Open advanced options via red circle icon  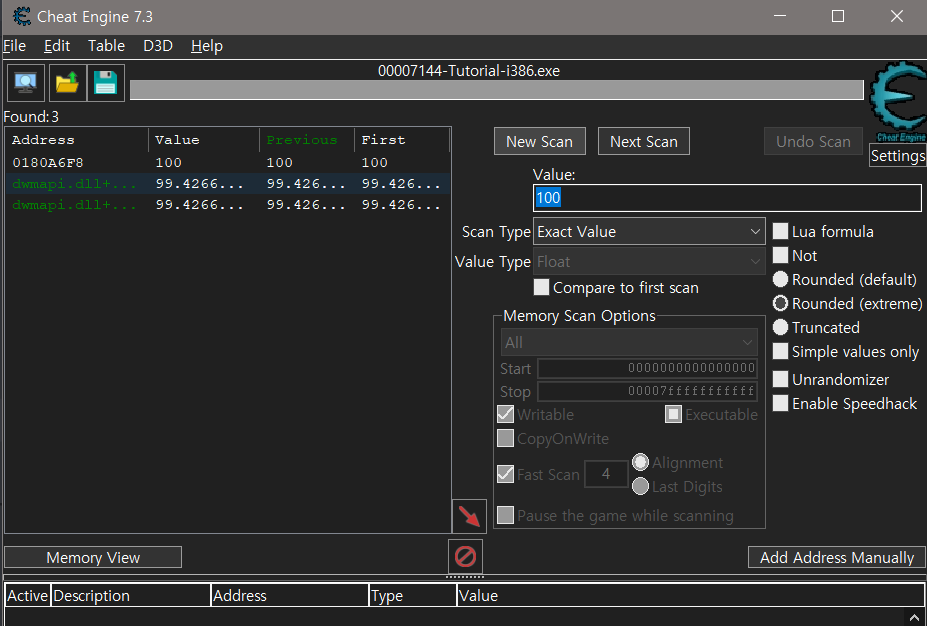click(x=464, y=556)
